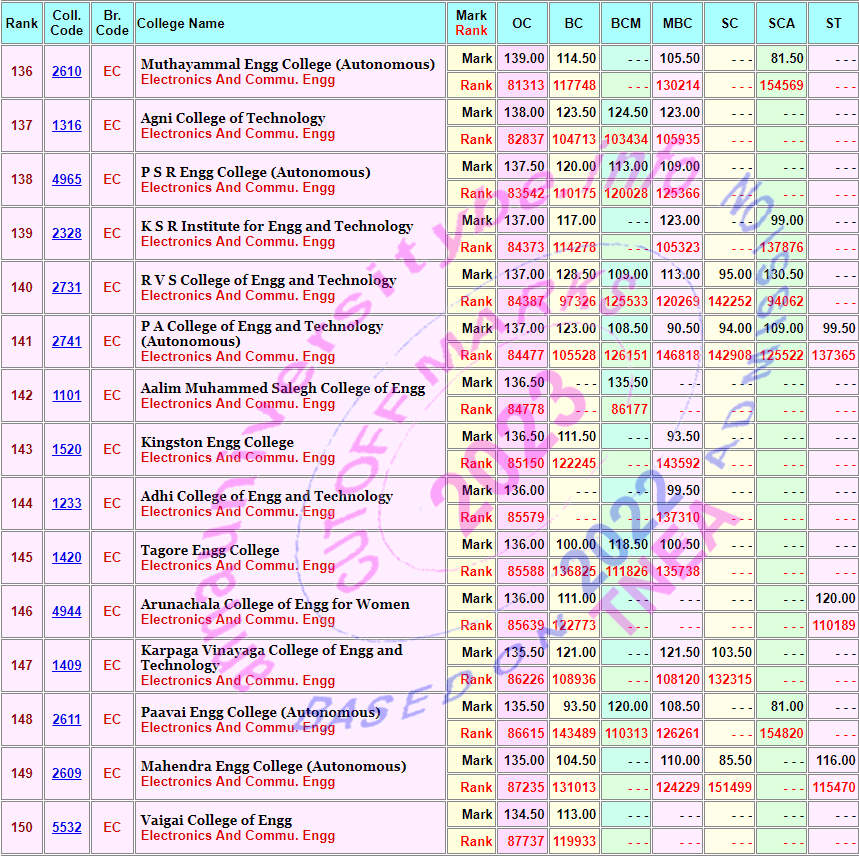Follow college code link 2328
This screenshot has width=859, height=856.
67,234
